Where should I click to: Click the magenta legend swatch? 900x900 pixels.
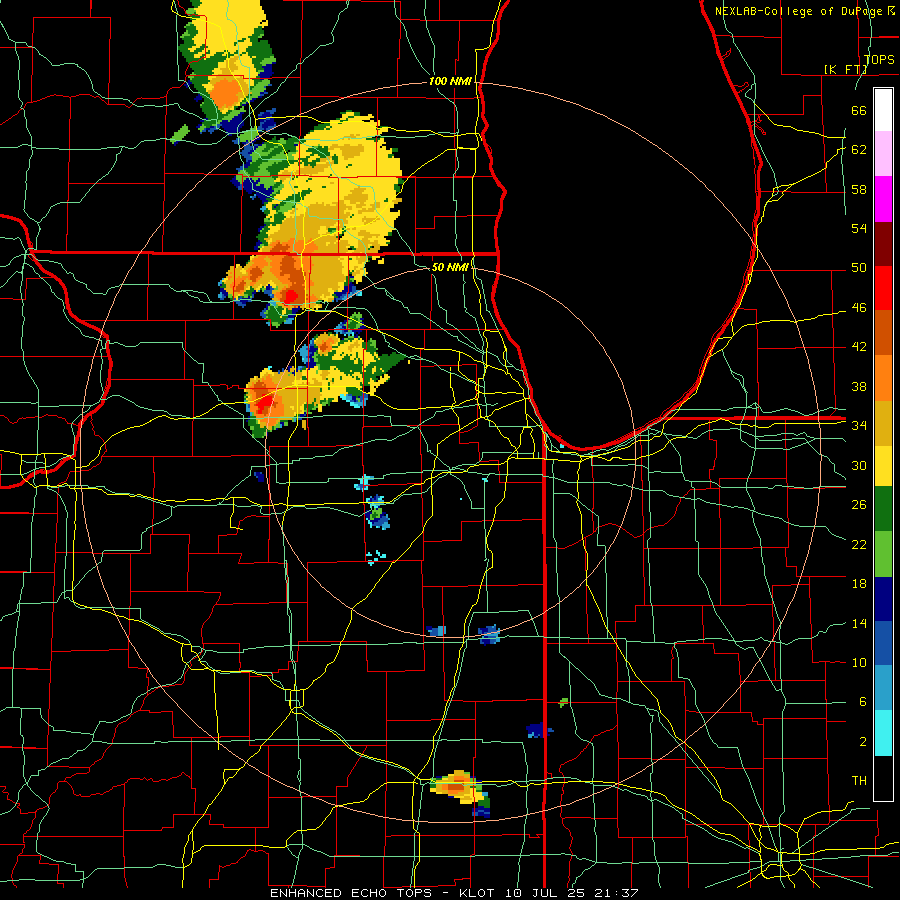(x=883, y=199)
